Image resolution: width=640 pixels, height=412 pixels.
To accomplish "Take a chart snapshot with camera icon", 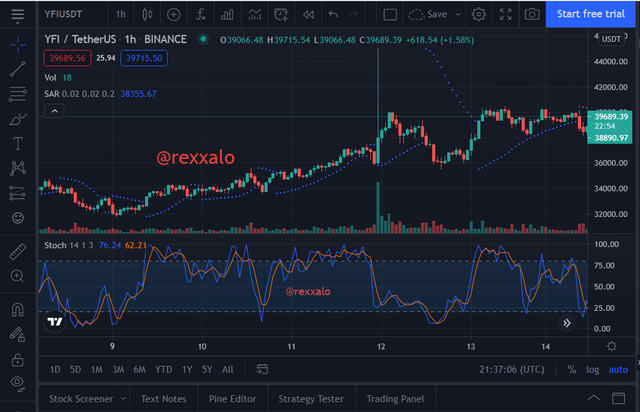I will 532,15.
